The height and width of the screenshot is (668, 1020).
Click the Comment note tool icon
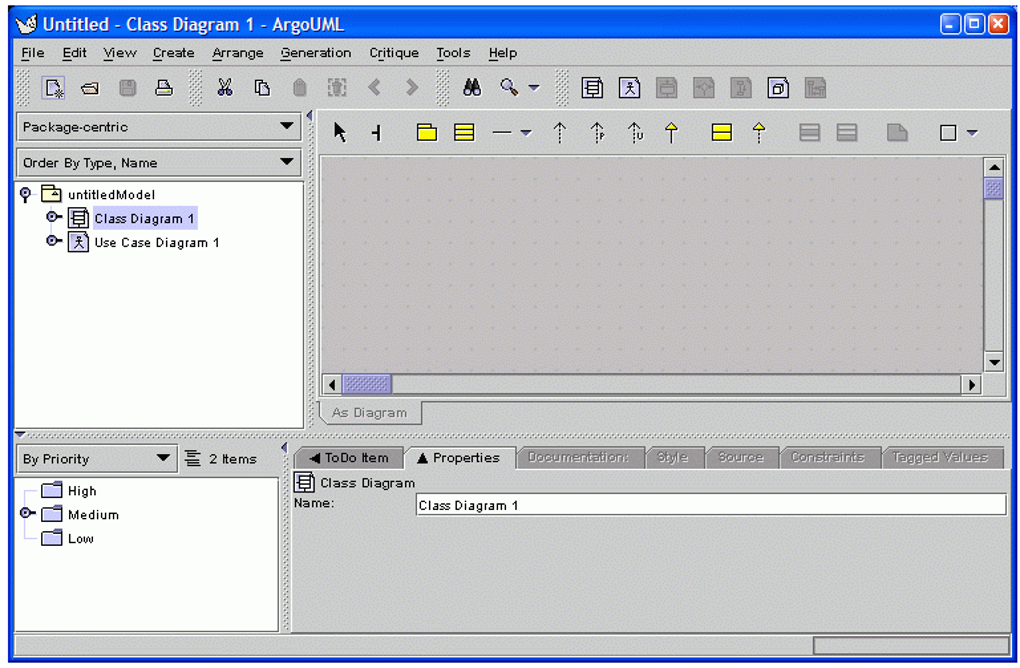tap(897, 133)
